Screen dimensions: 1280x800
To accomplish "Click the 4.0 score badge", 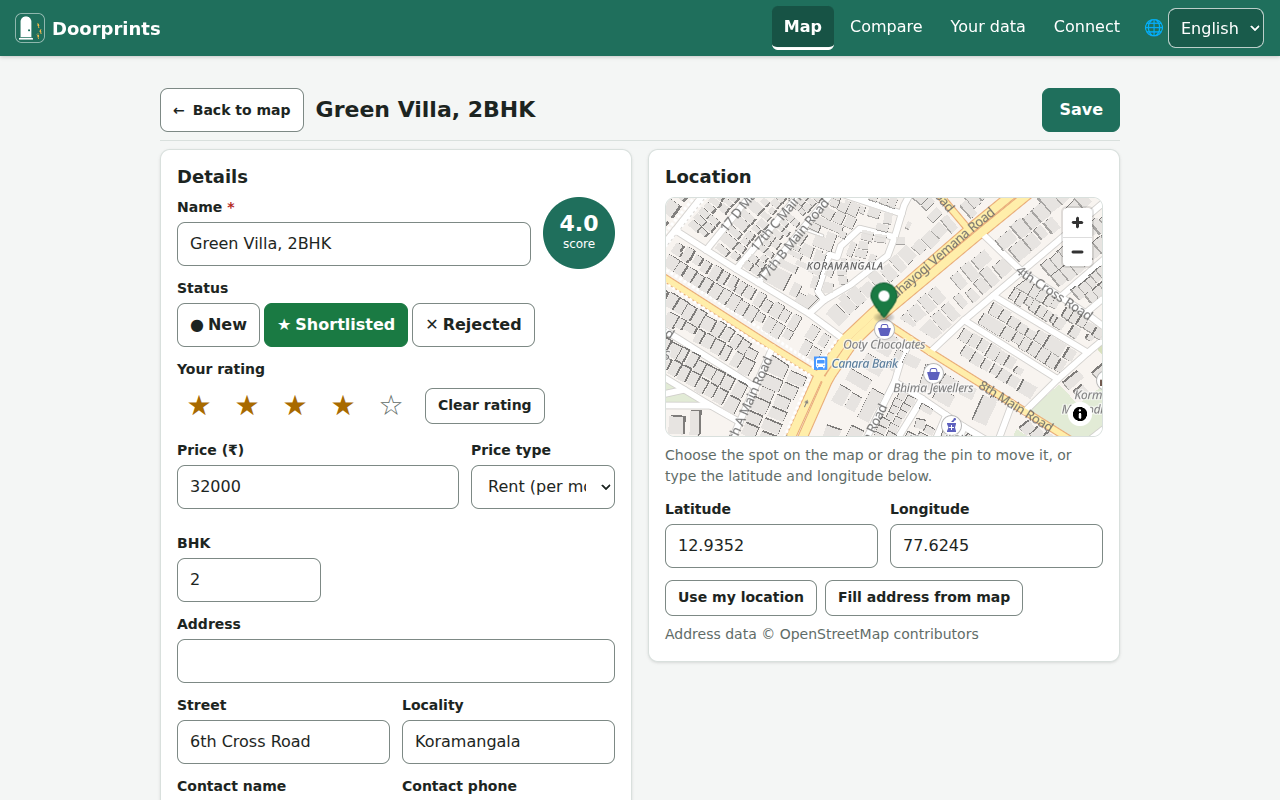I will coord(579,233).
